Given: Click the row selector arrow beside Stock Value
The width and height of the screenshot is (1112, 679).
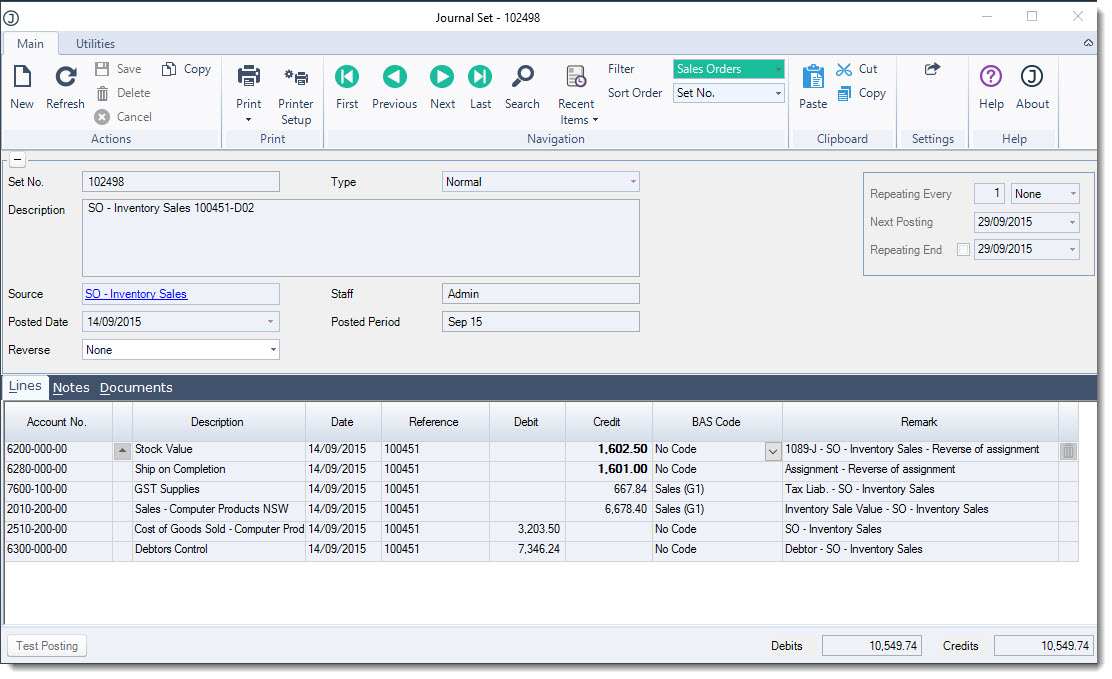Looking at the screenshot, I should coord(122,450).
